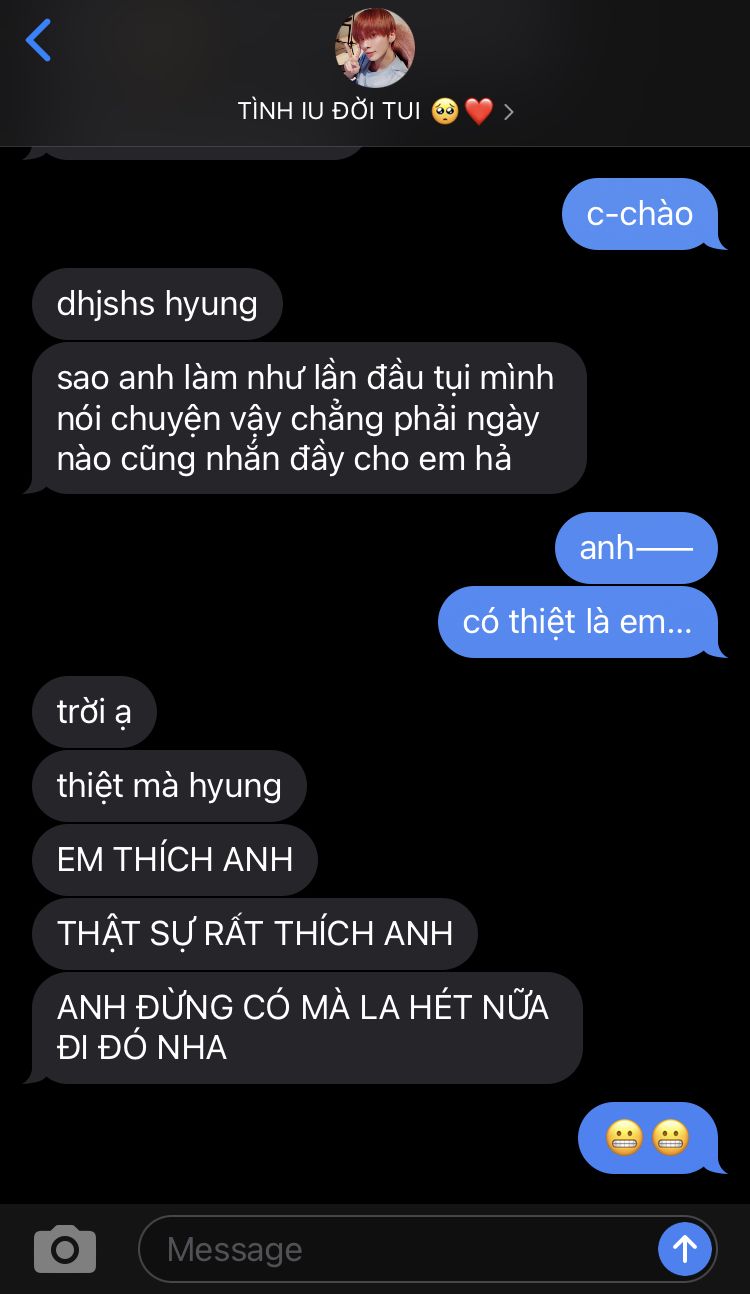The width and height of the screenshot is (750, 1294).
Task: Open contact's profile picture avatar
Action: [374, 48]
